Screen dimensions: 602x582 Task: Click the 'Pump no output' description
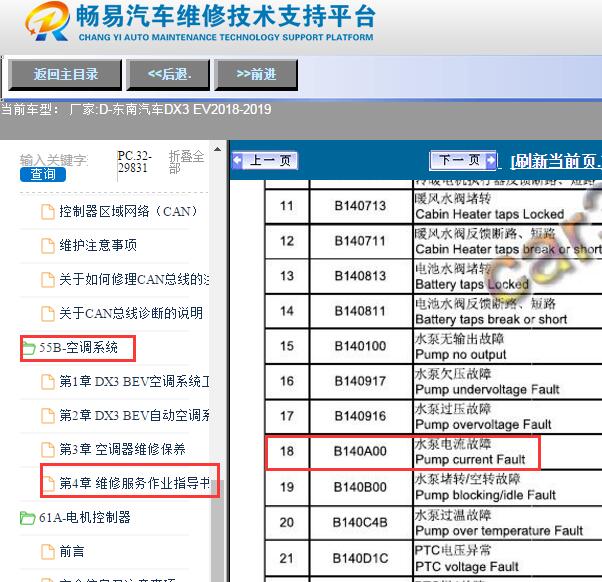pyautogui.click(x=461, y=354)
